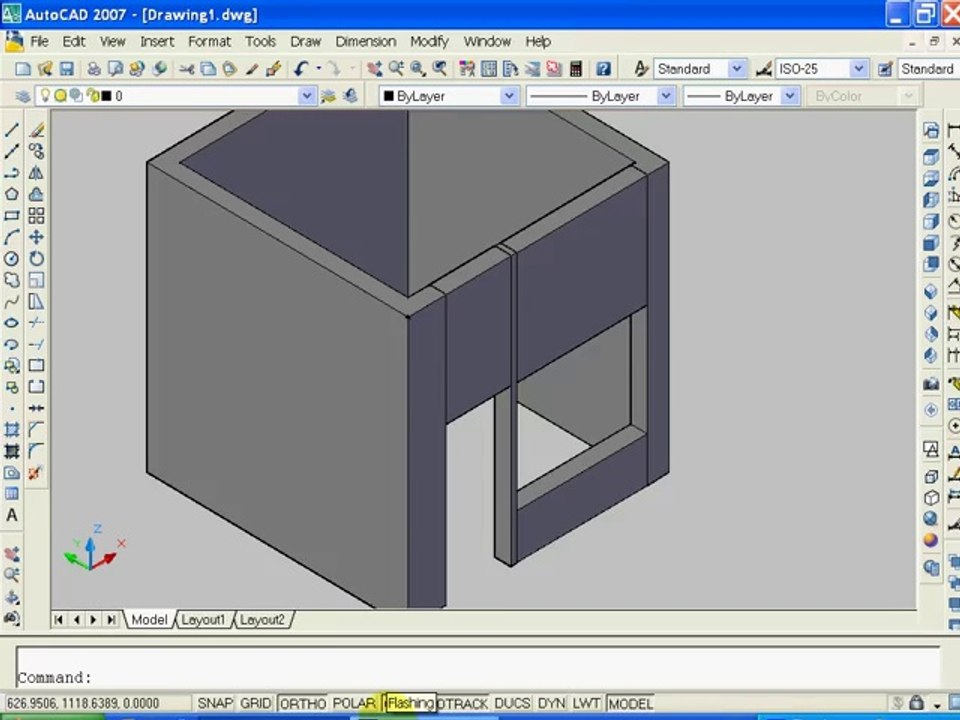Open the Draw menu
Screen dimensions: 960x720
coord(306,42)
